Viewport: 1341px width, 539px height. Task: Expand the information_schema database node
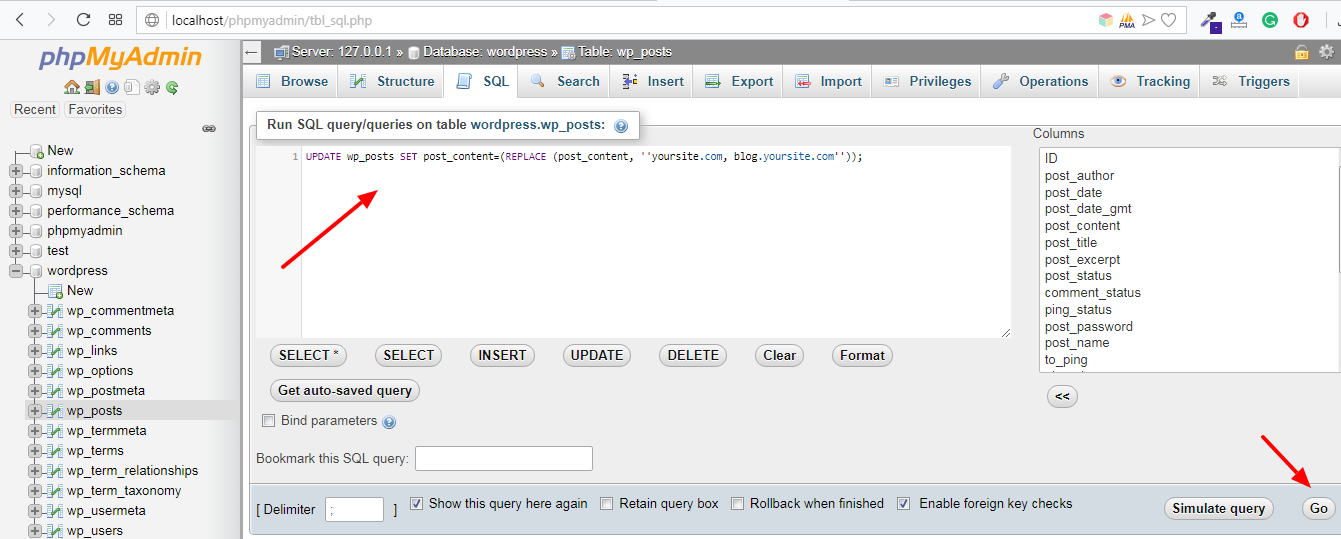point(16,171)
